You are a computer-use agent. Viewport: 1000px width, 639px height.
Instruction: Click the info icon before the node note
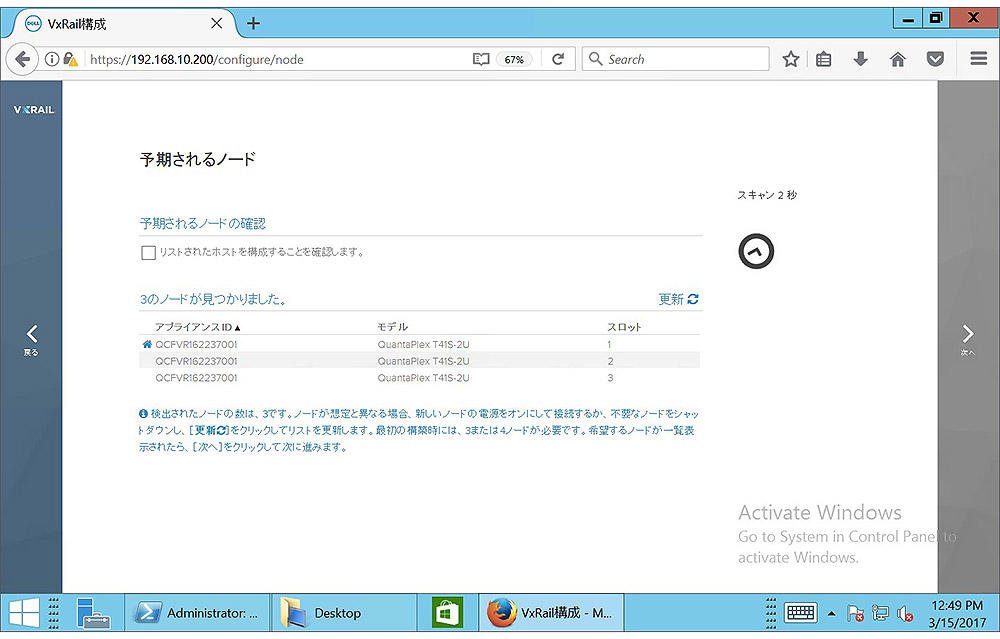click(x=143, y=413)
